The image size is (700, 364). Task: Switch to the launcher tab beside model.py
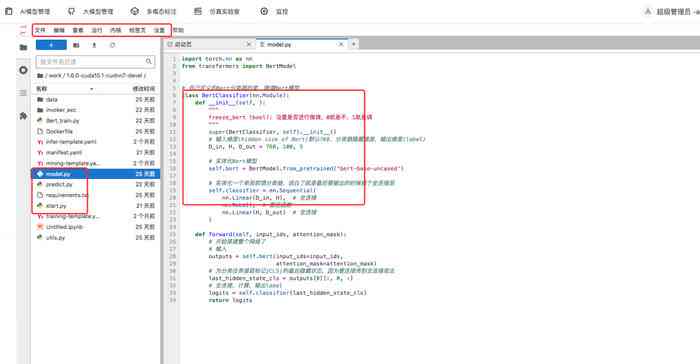click(206, 44)
